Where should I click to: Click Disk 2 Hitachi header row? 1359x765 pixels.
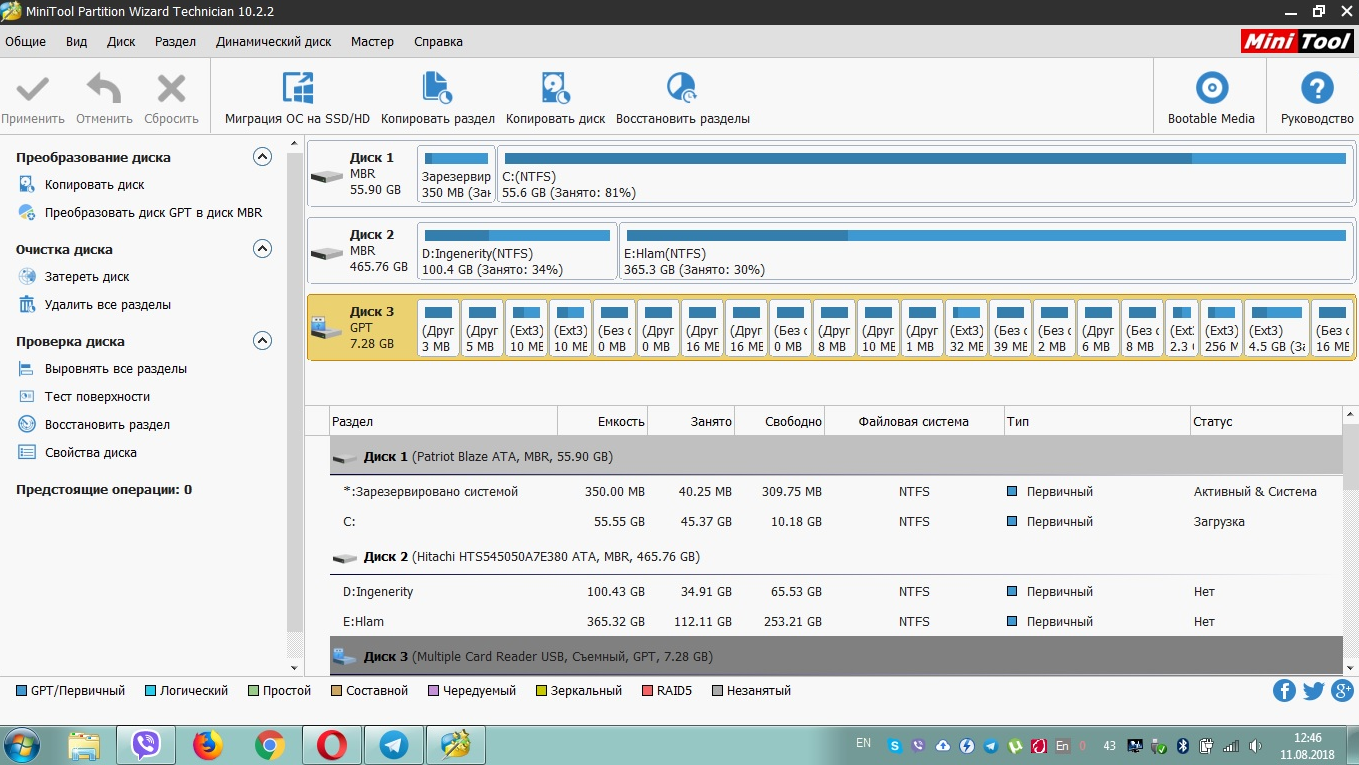pos(836,557)
